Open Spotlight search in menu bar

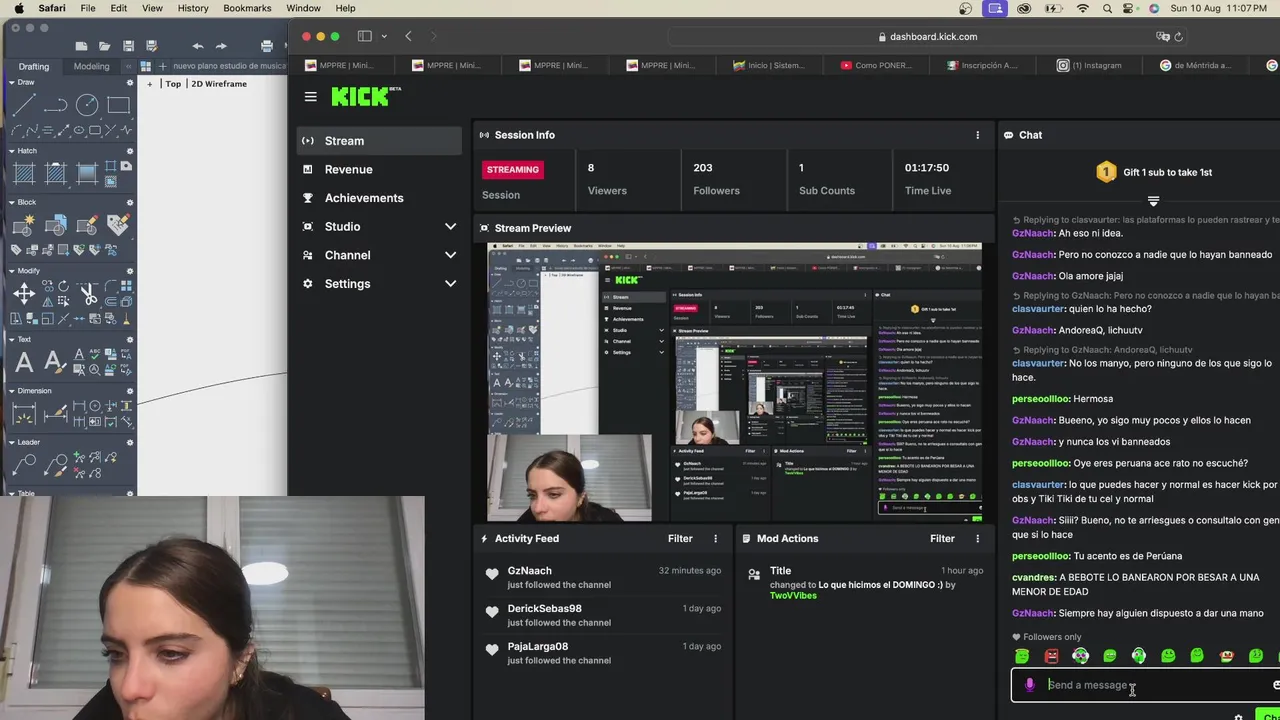1107,8
